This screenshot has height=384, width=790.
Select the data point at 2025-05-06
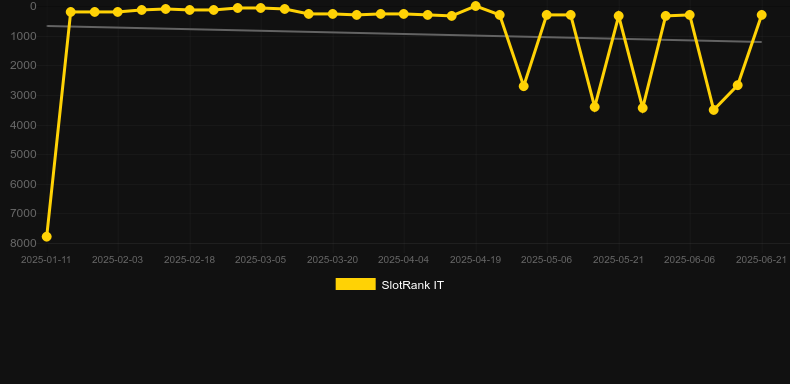[x=546, y=15]
